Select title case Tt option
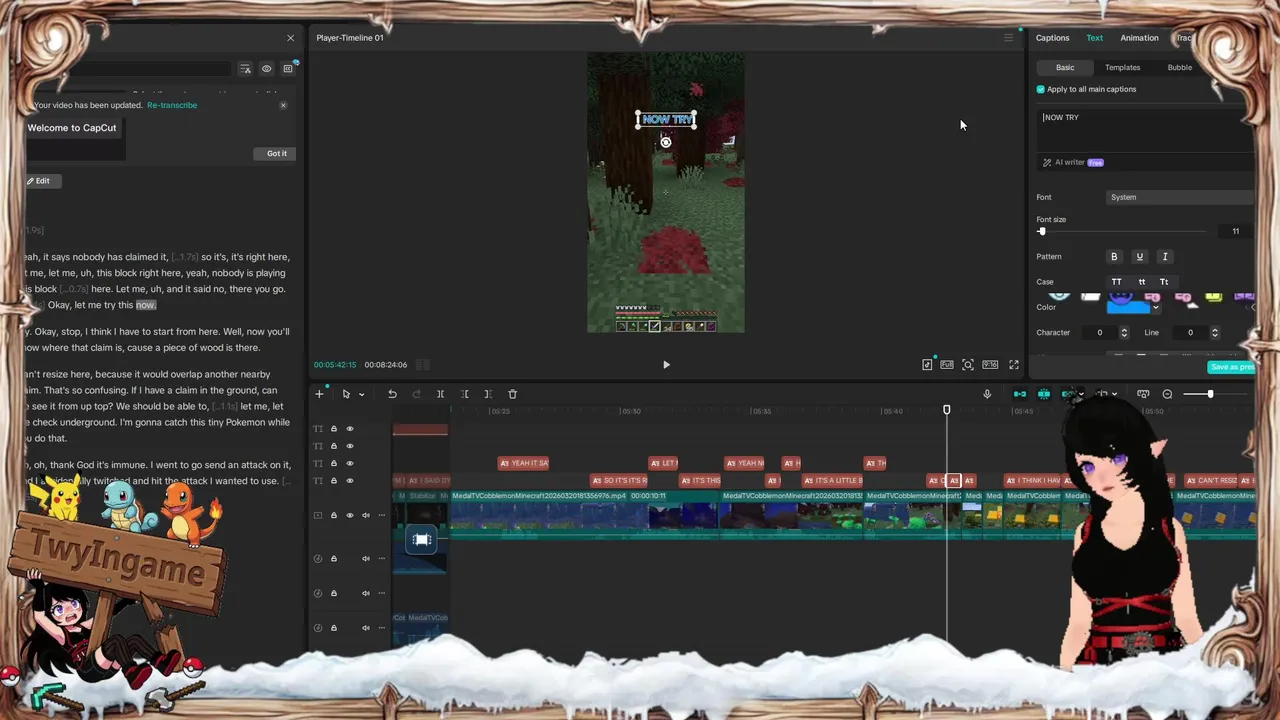The image size is (1280, 720). click(x=1164, y=282)
